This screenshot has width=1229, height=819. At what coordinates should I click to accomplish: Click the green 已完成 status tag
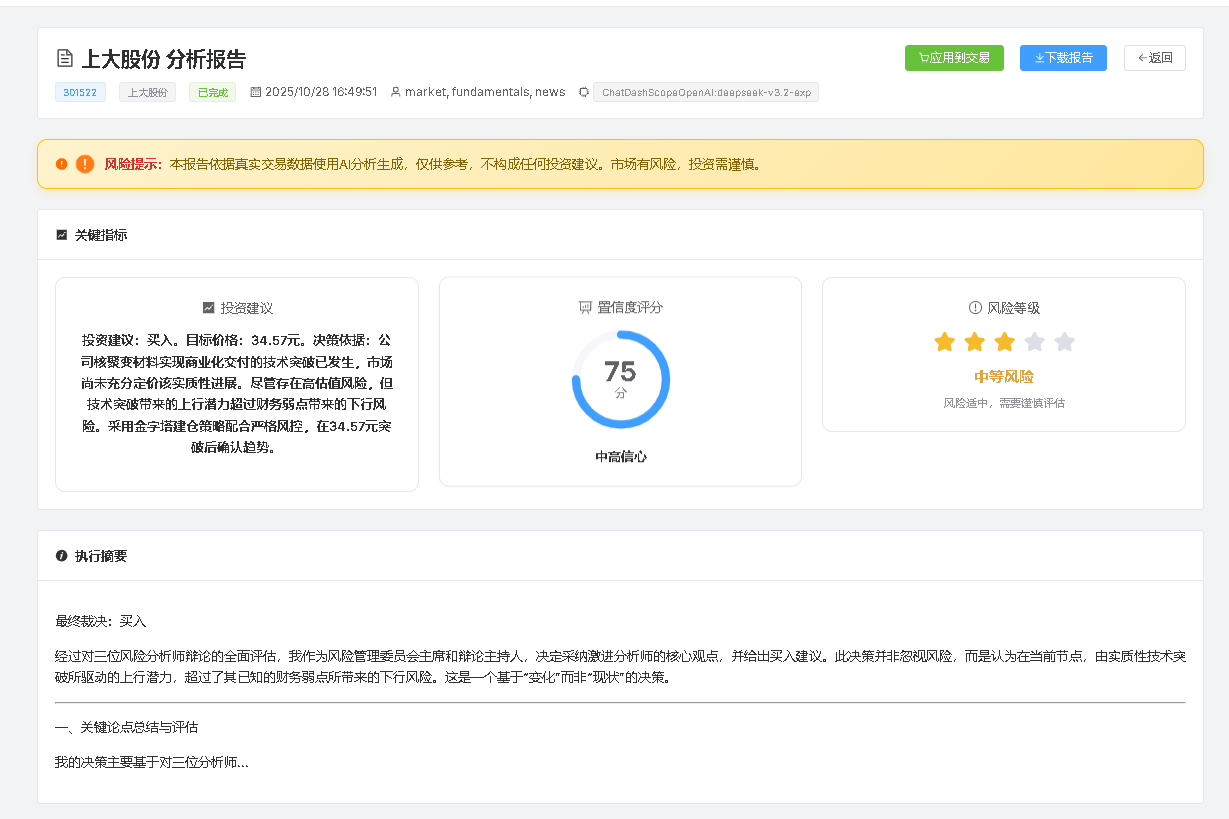(212, 92)
